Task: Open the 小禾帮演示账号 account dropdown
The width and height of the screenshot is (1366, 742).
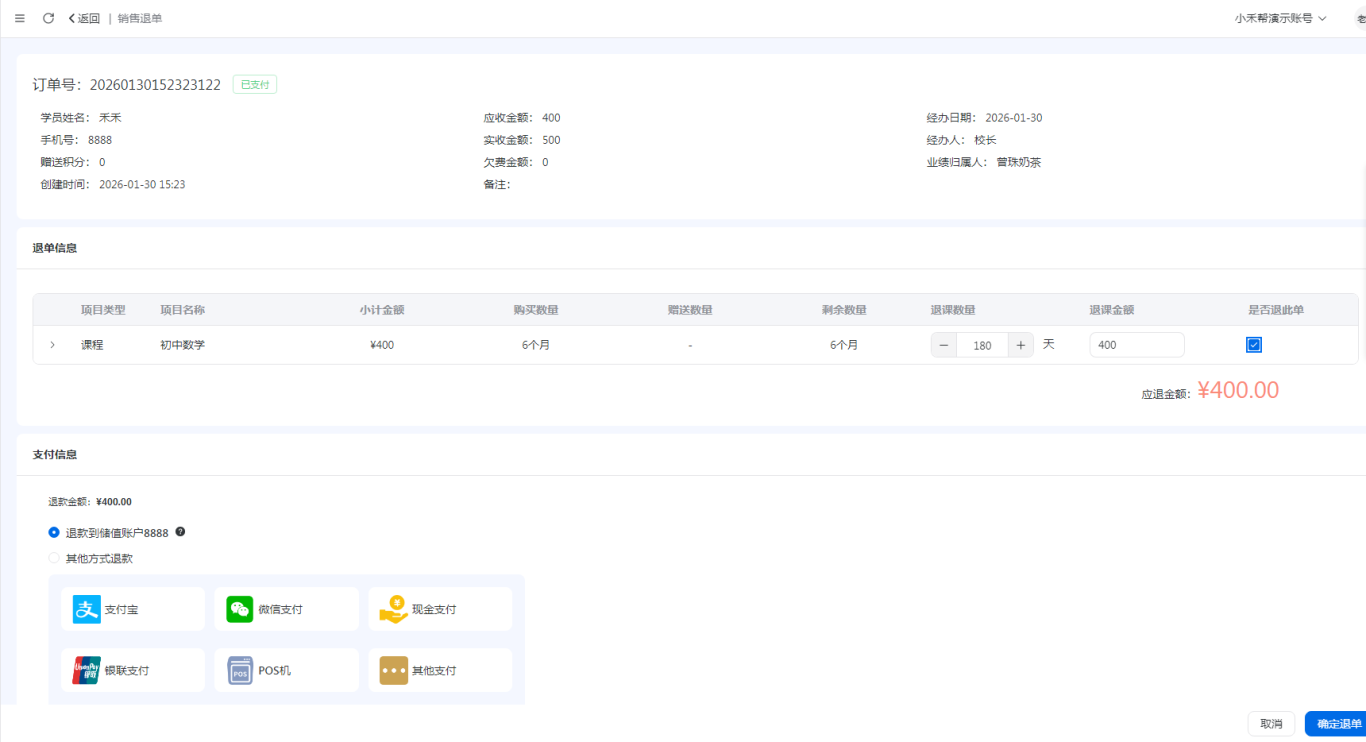Action: click(1280, 18)
